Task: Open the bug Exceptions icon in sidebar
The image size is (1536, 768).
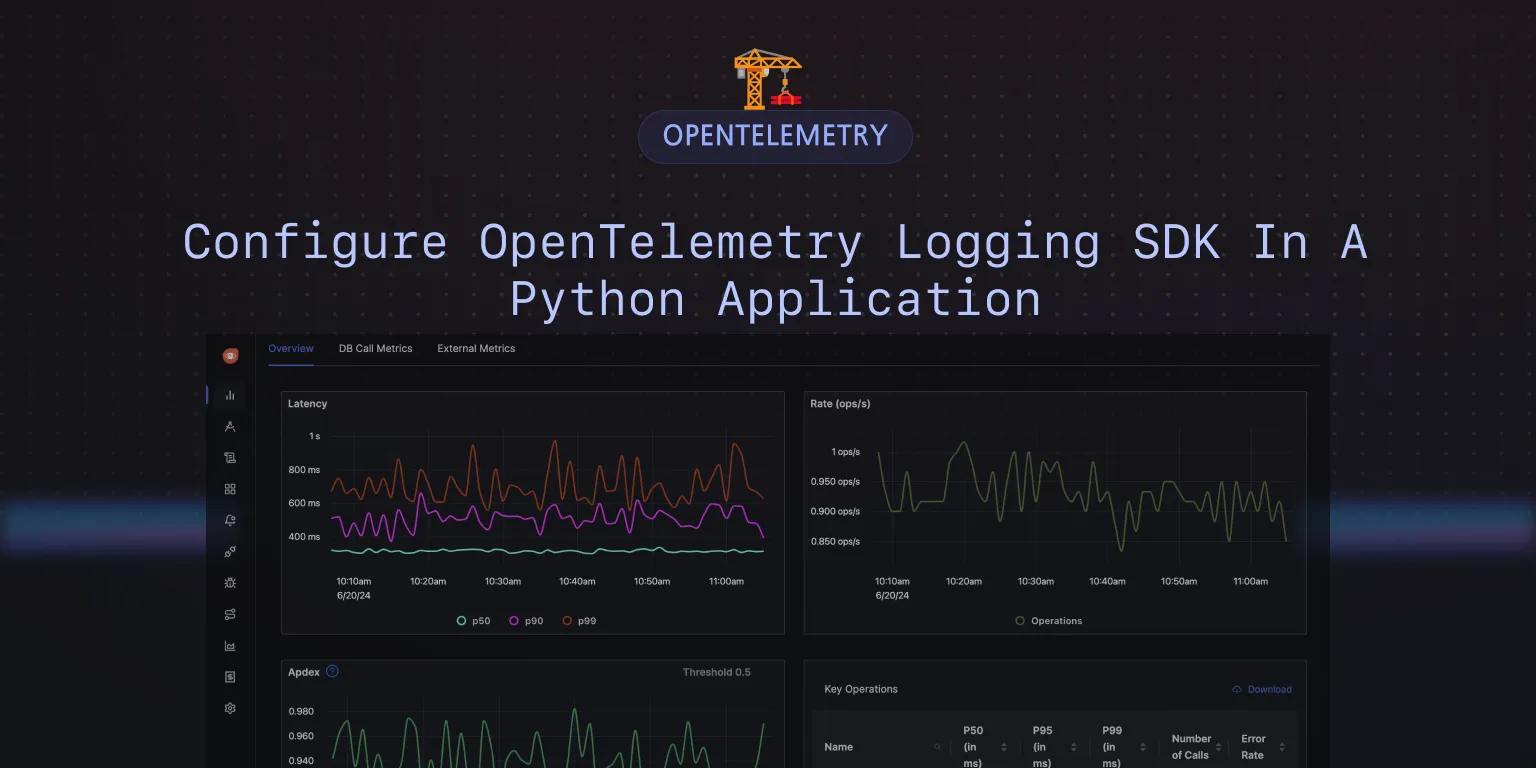Action: pos(230,582)
